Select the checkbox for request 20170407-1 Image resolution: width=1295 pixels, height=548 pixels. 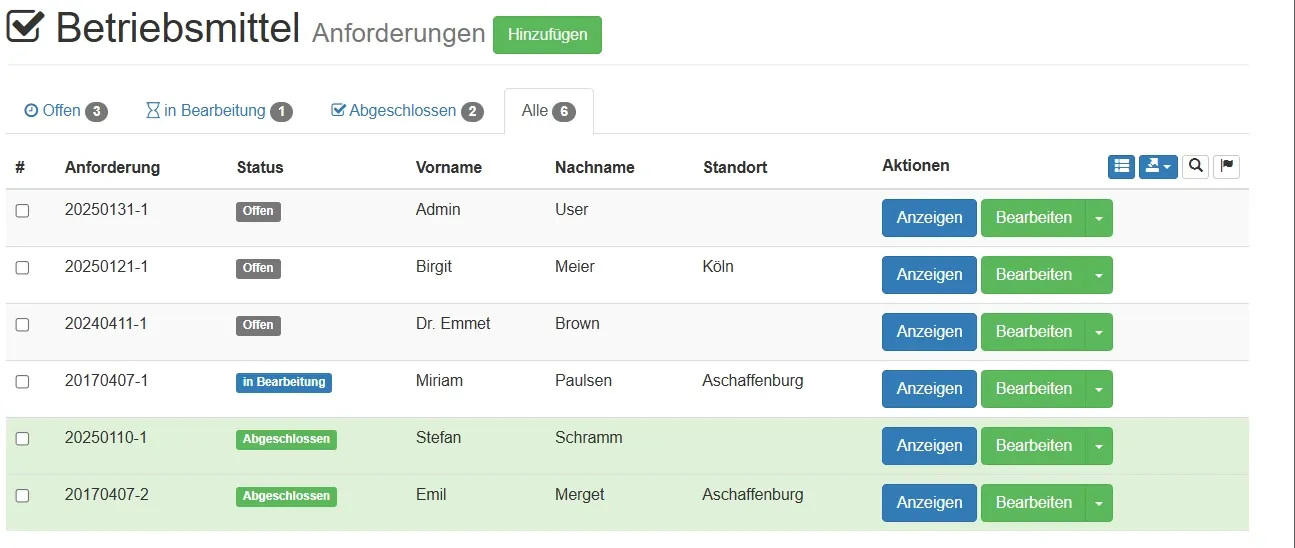pos(22,382)
